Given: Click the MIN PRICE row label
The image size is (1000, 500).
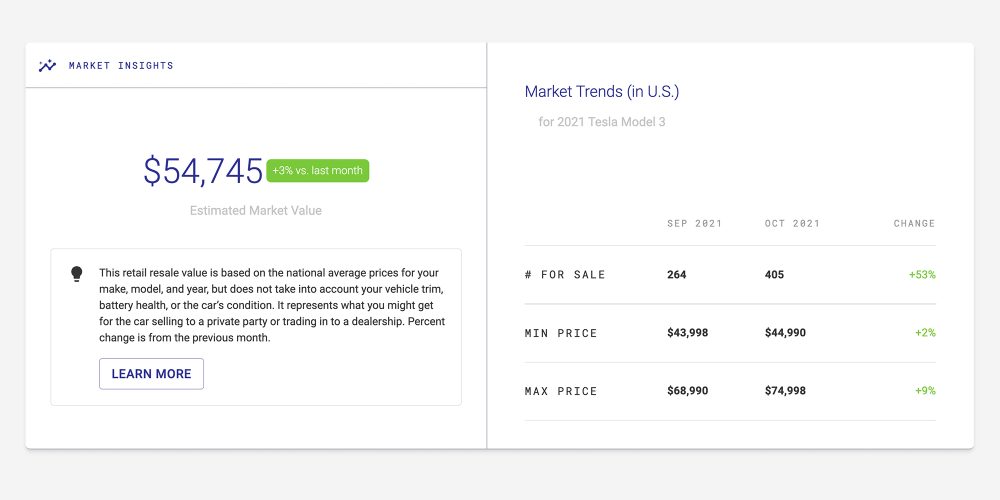Looking at the screenshot, I should coord(561,333).
